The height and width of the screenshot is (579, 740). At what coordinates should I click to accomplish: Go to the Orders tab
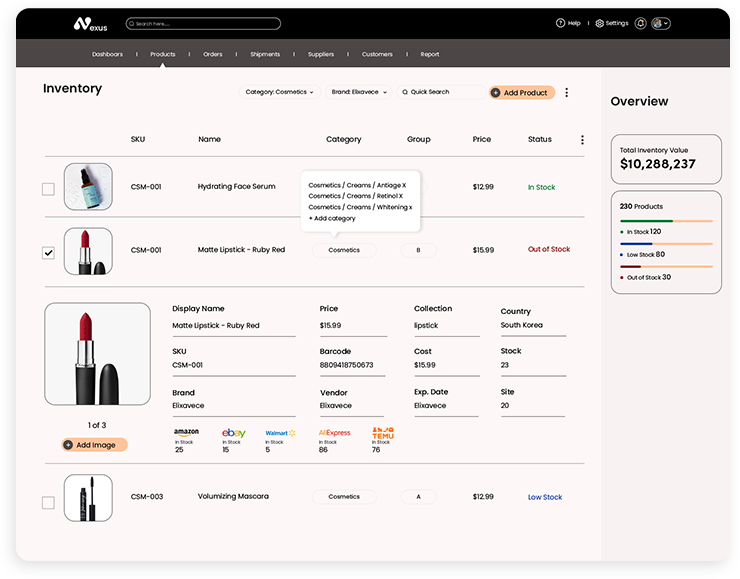click(x=212, y=54)
